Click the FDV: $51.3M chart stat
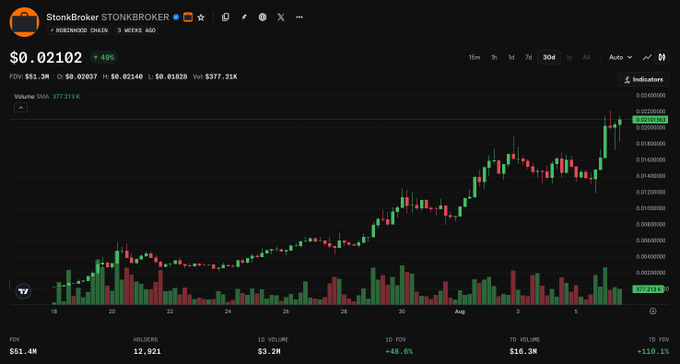Screen dimensions: 680x364 click(29, 77)
